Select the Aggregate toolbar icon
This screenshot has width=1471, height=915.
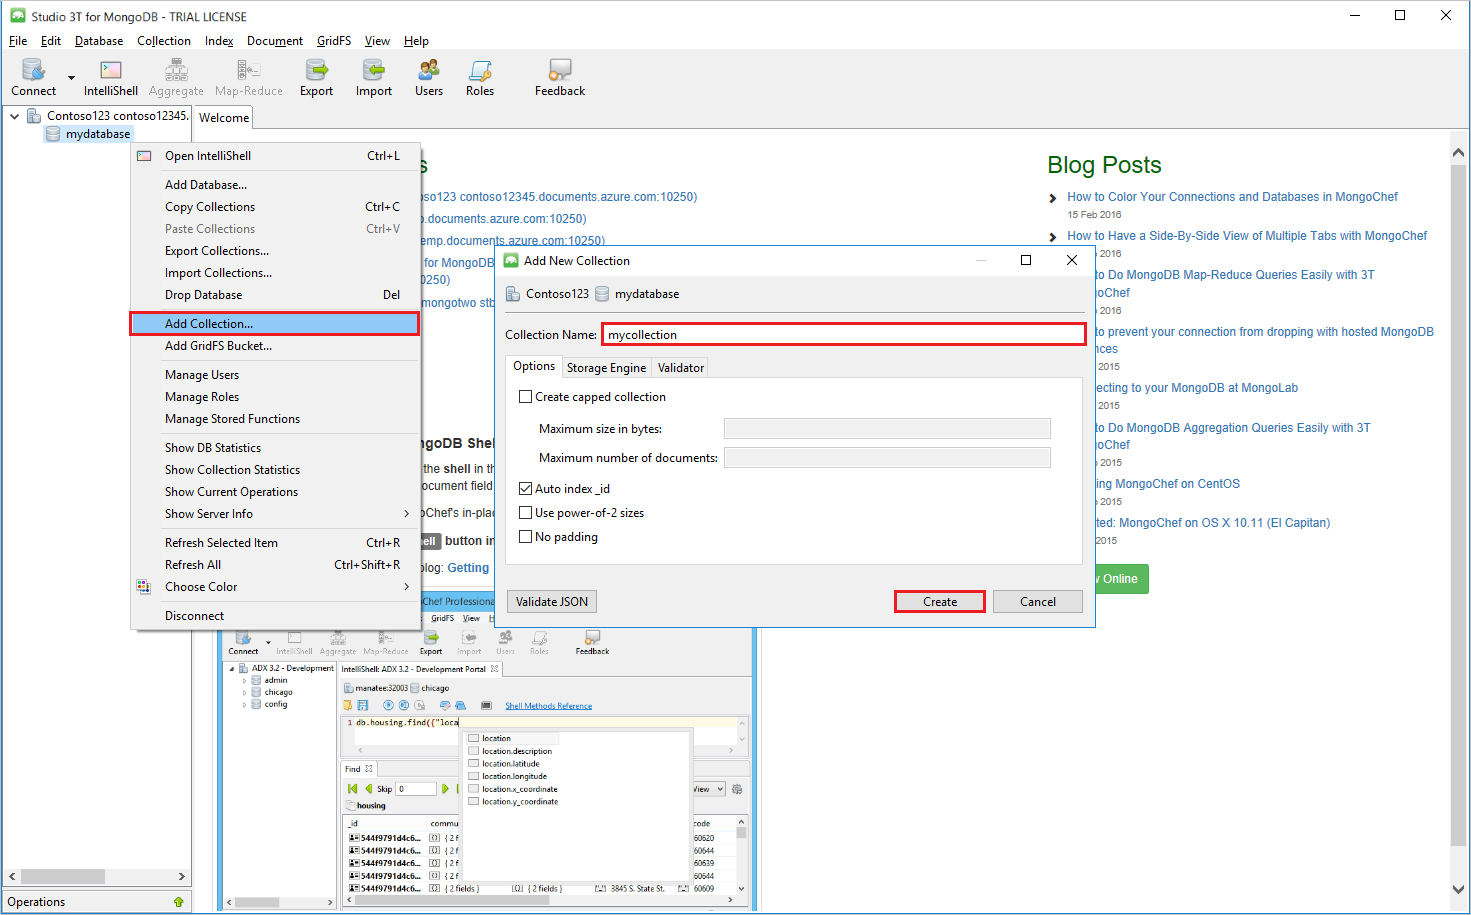(176, 75)
